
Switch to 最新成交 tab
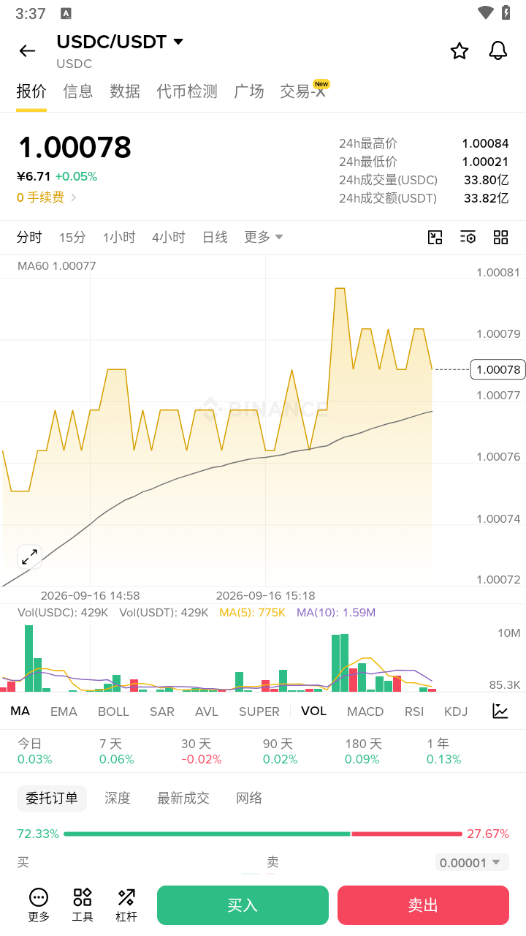tap(183, 798)
